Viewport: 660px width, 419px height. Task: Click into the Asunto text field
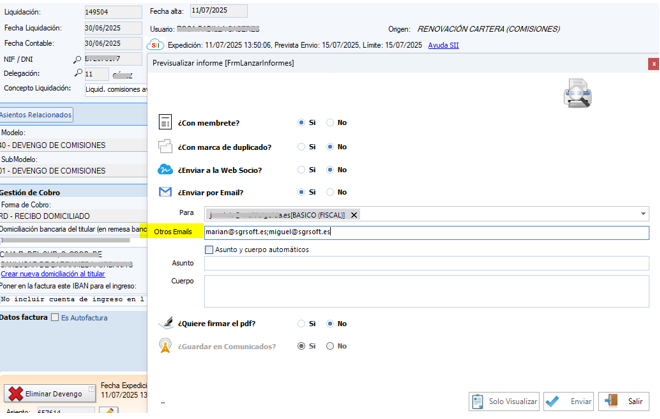tap(426, 264)
